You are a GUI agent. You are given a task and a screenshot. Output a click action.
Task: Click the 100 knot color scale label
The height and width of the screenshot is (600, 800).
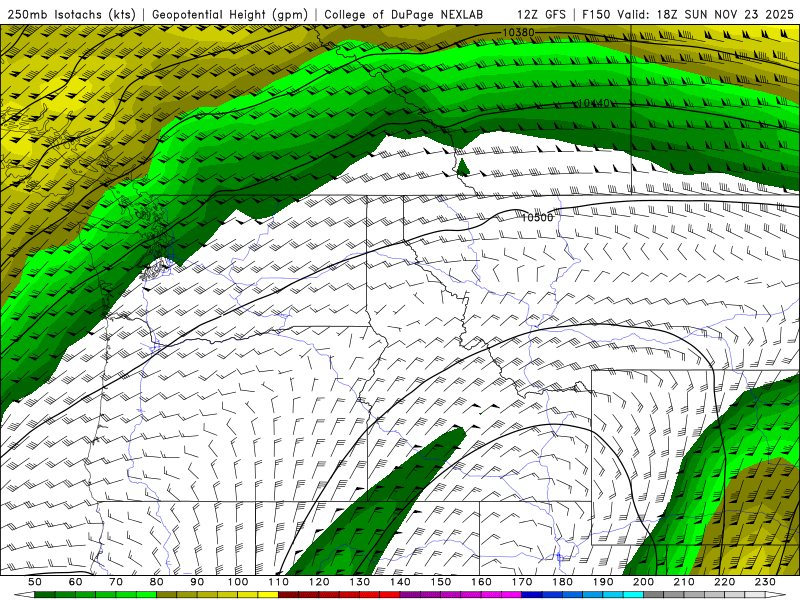tap(238, 582)
